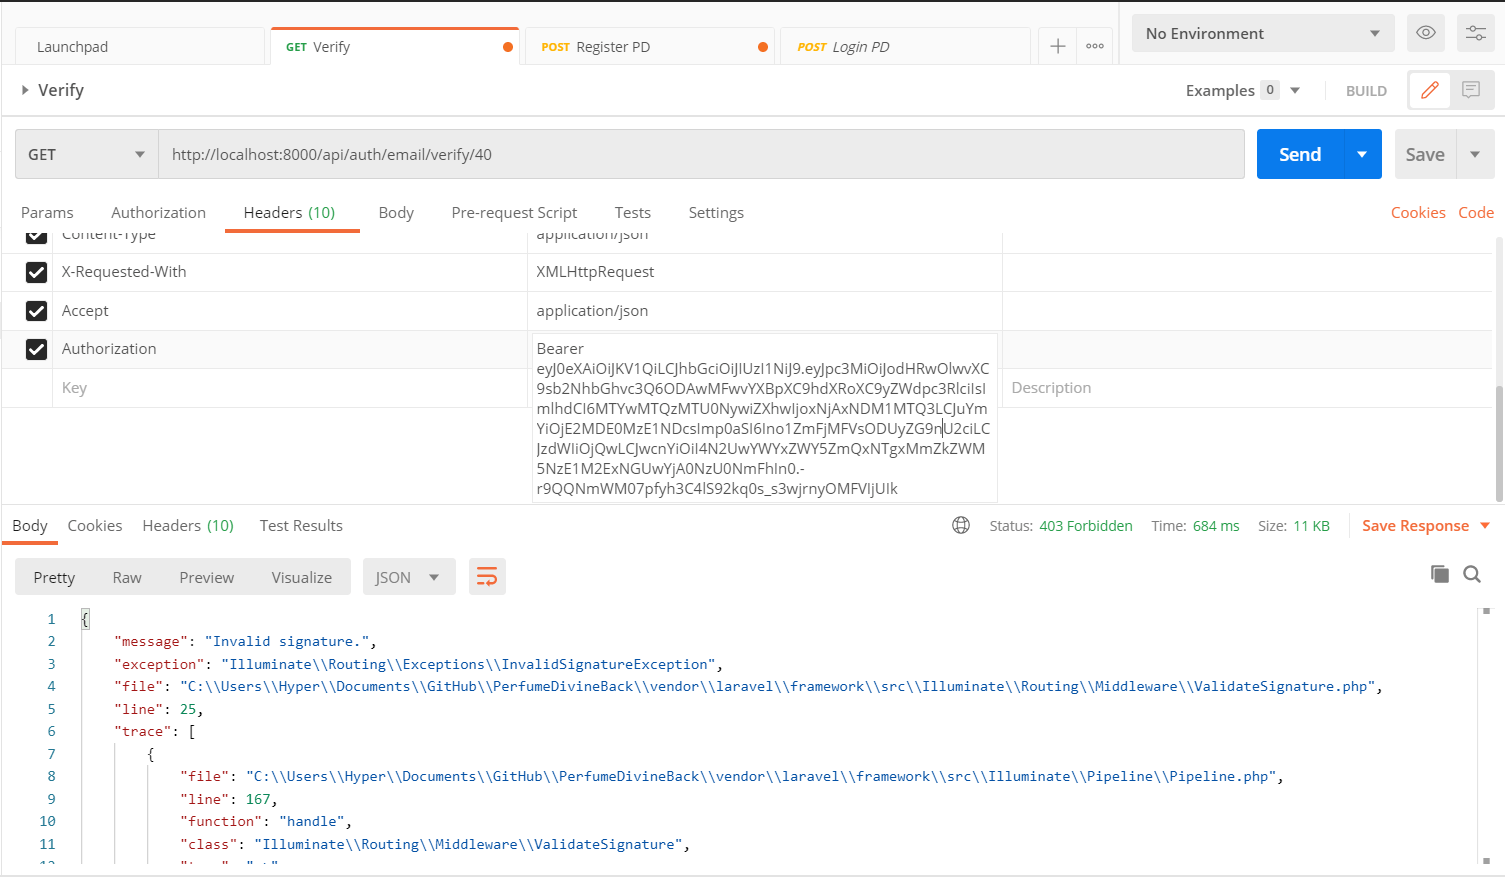
Task: Search the response with the magnifier icon
Action: [x=1471, y=574]
